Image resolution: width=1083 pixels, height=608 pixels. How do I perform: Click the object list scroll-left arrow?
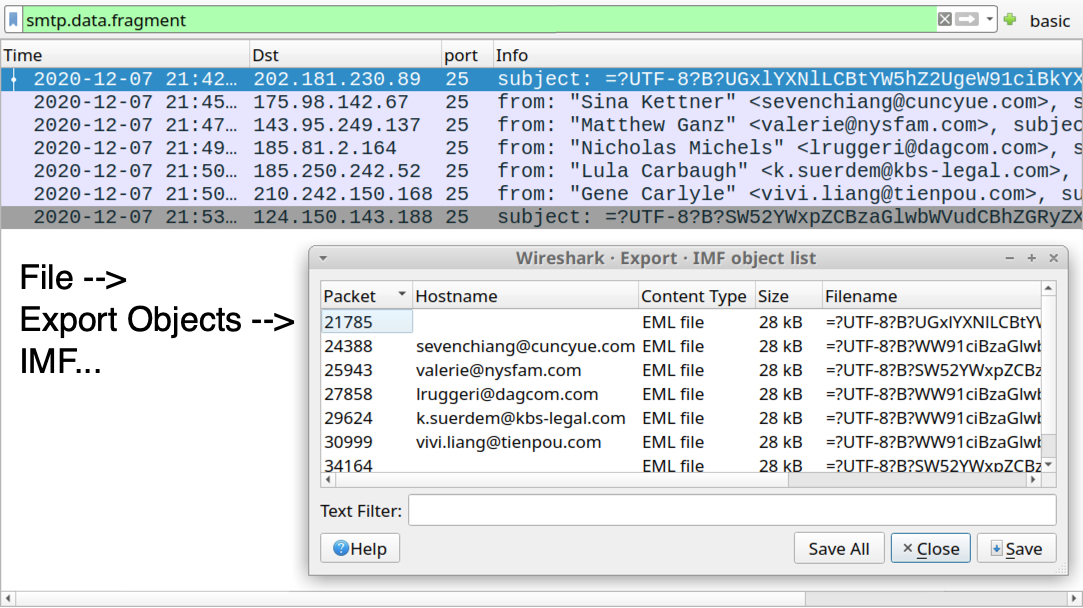pyautogui.click(x=328, y=479)
